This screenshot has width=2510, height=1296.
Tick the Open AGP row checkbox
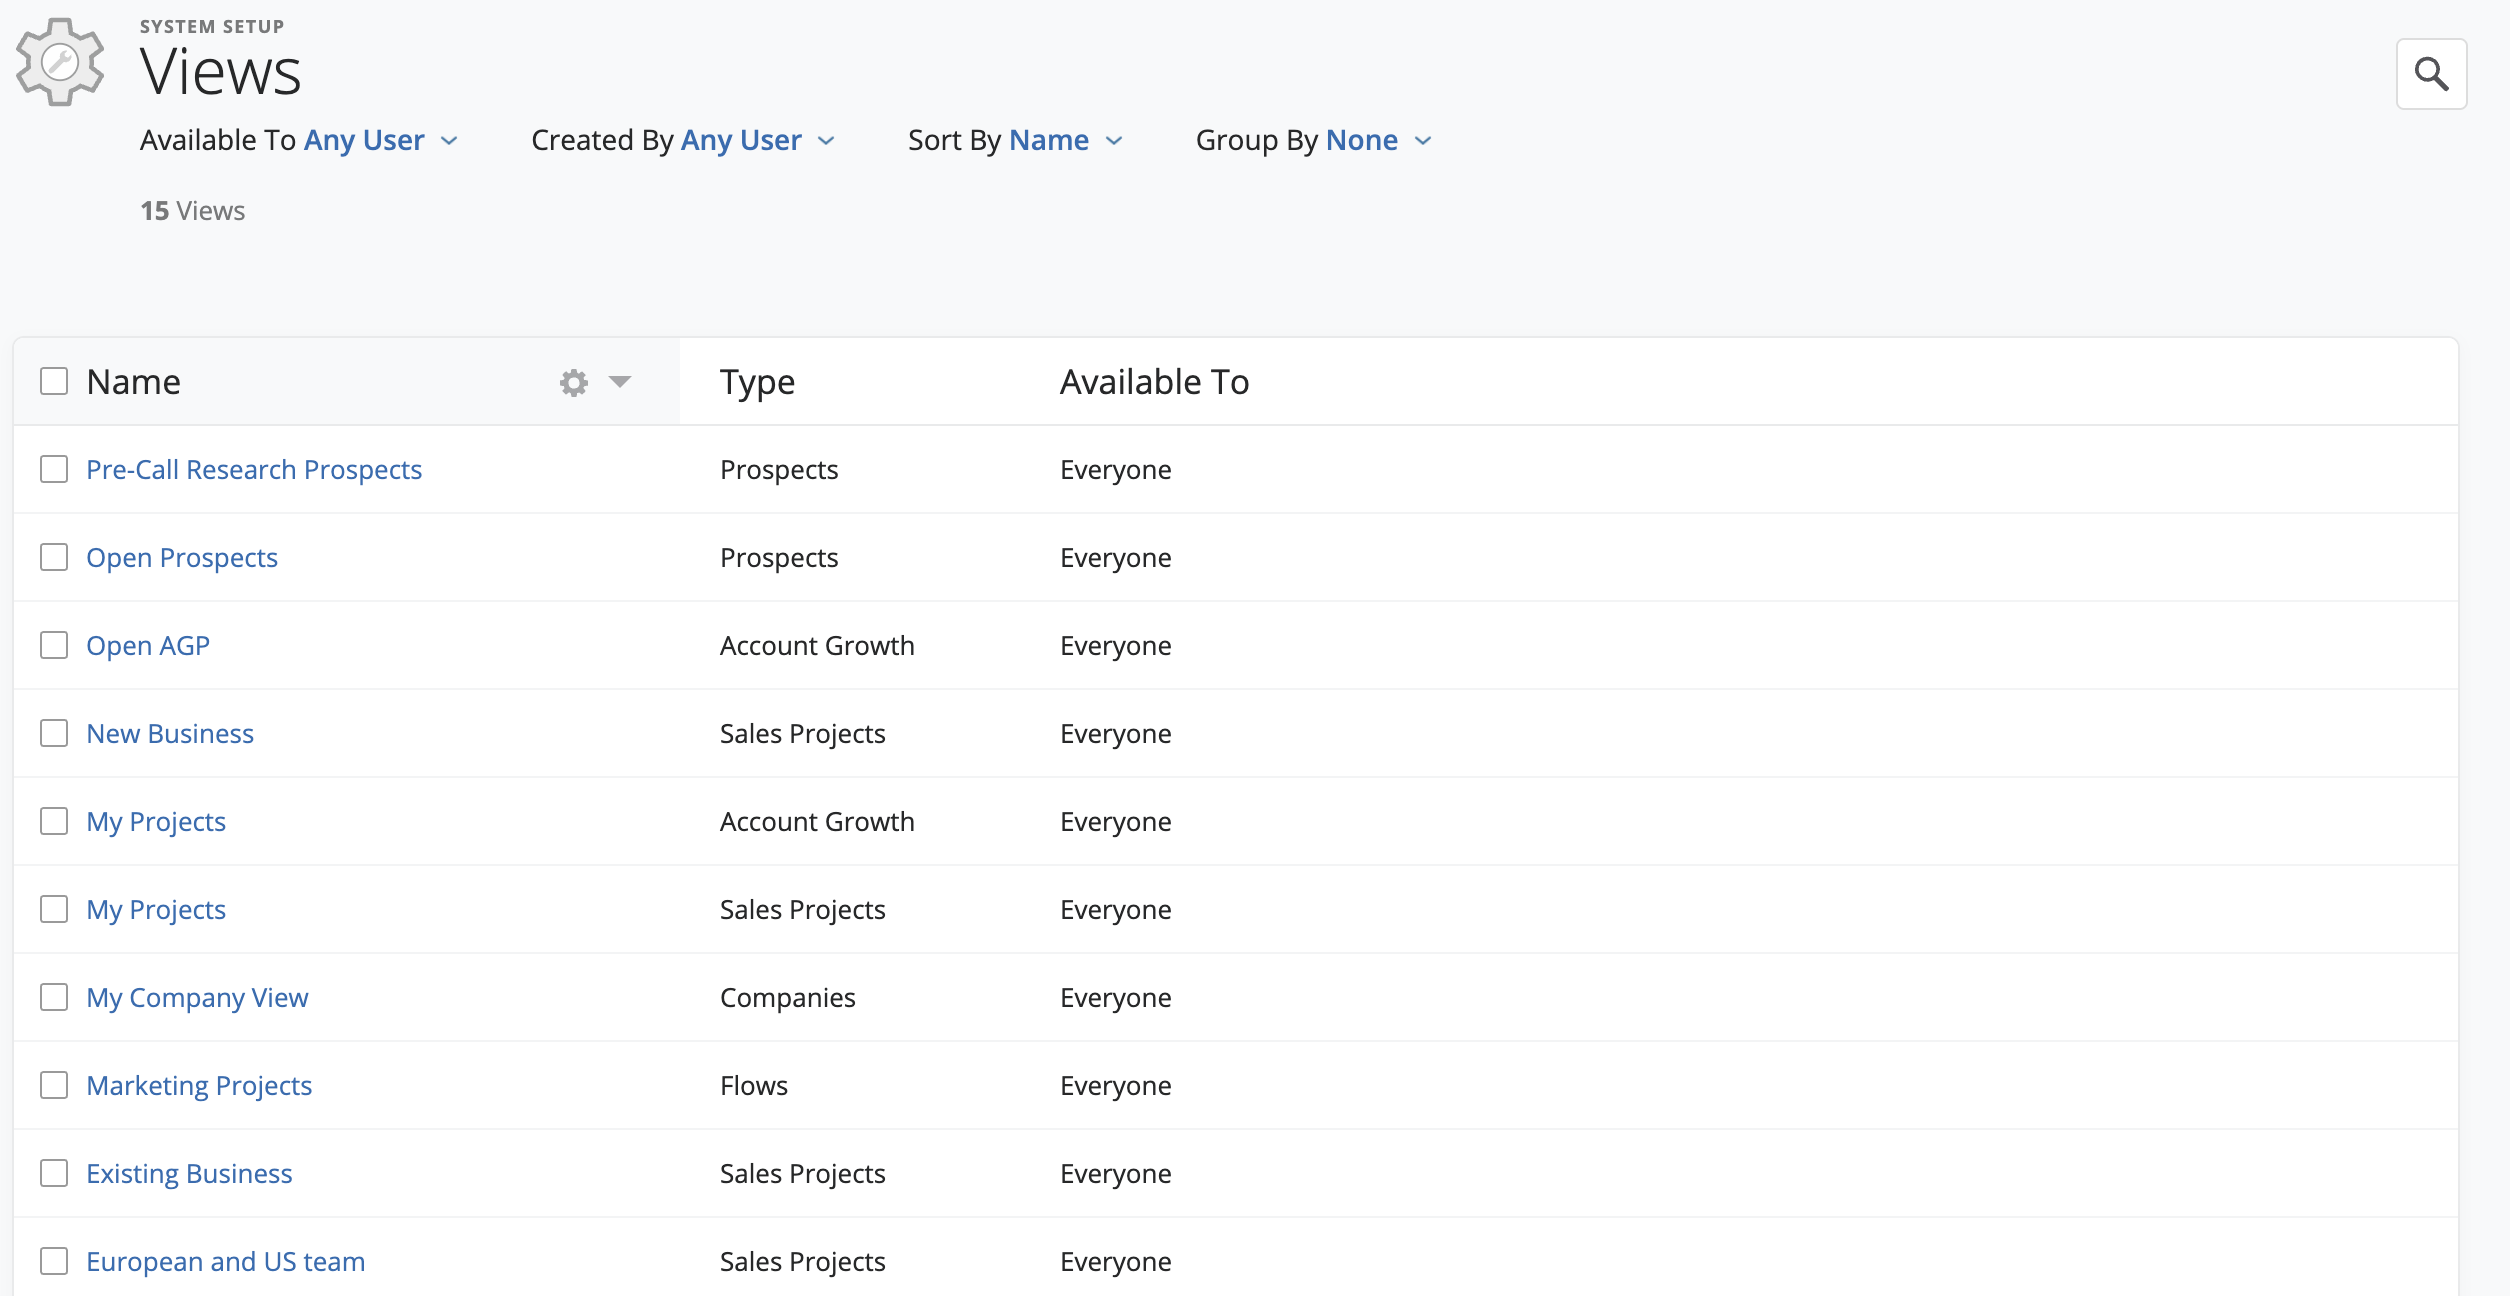pos(54,645)
